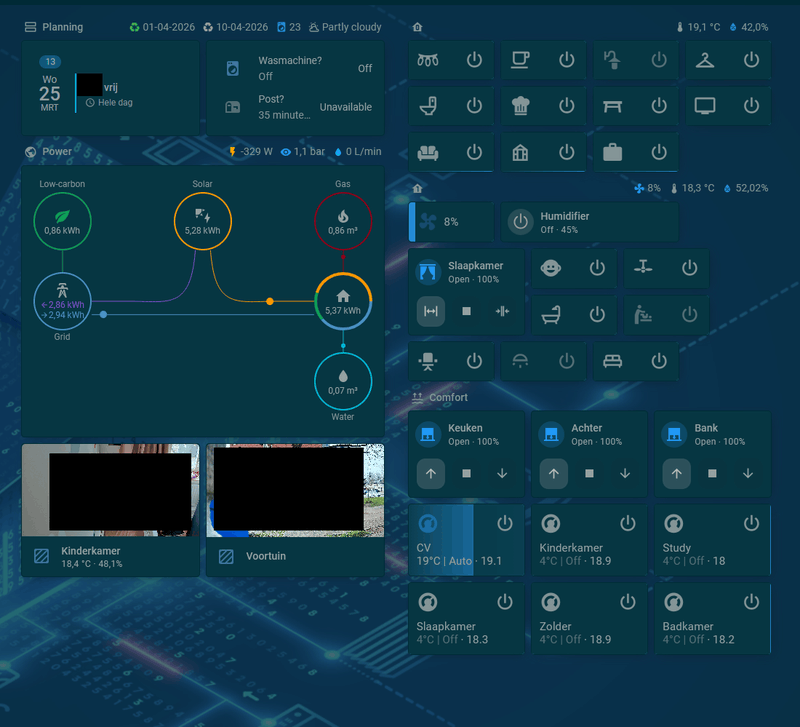The image size is (800, 727).
Task: Click the ceiling fan icon
Action: click(643, 267)
